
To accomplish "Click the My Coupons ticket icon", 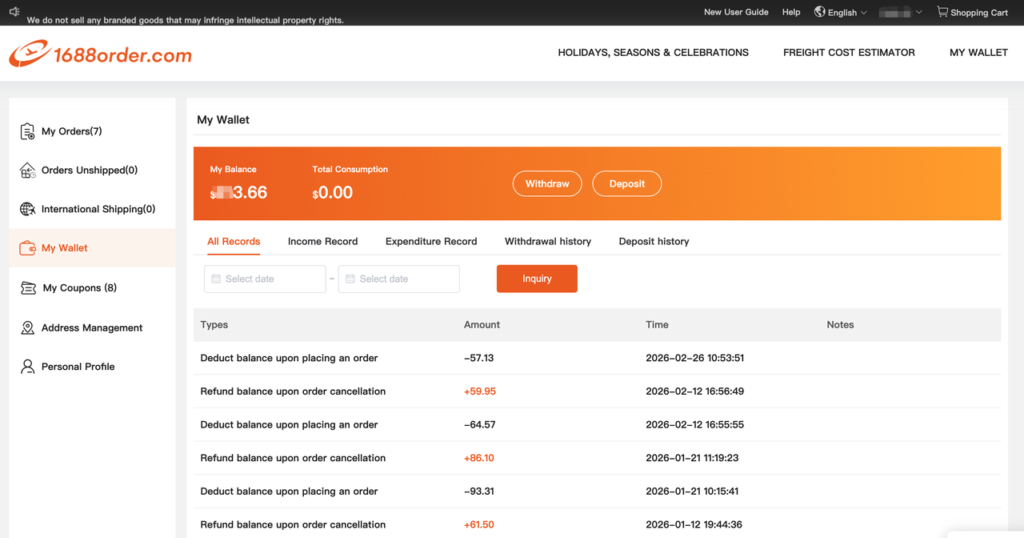I will [28, 288].
